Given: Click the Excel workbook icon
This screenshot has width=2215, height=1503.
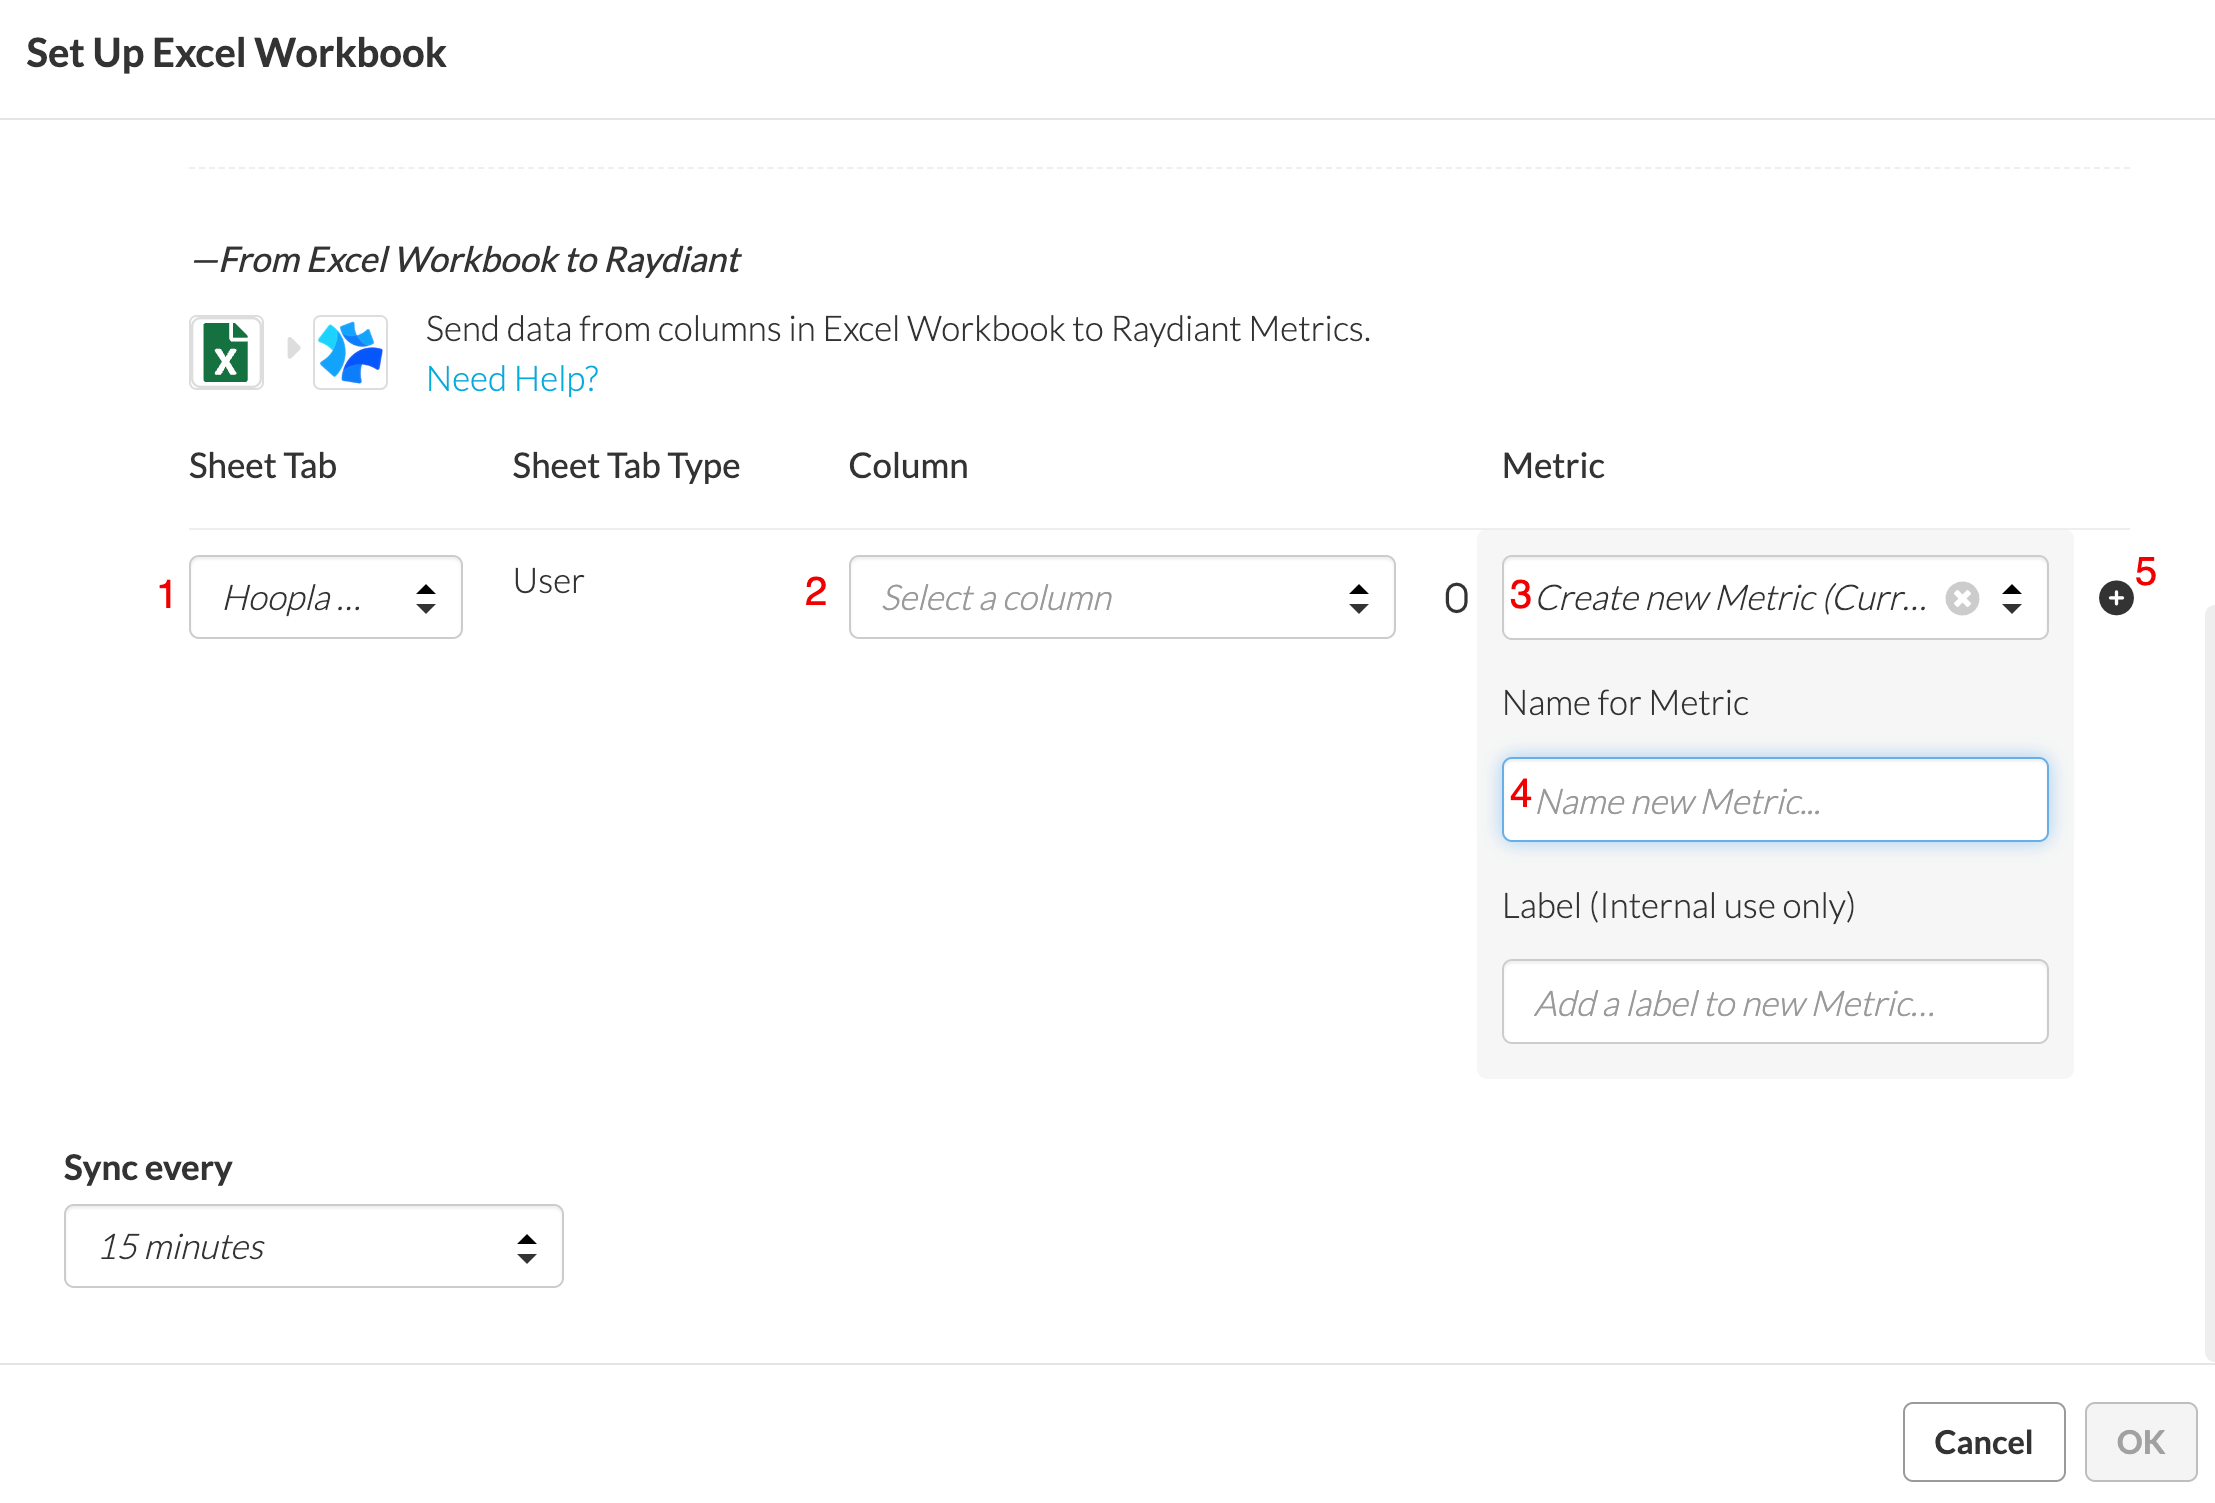Looking at the screenshot, I should [226, 352].
